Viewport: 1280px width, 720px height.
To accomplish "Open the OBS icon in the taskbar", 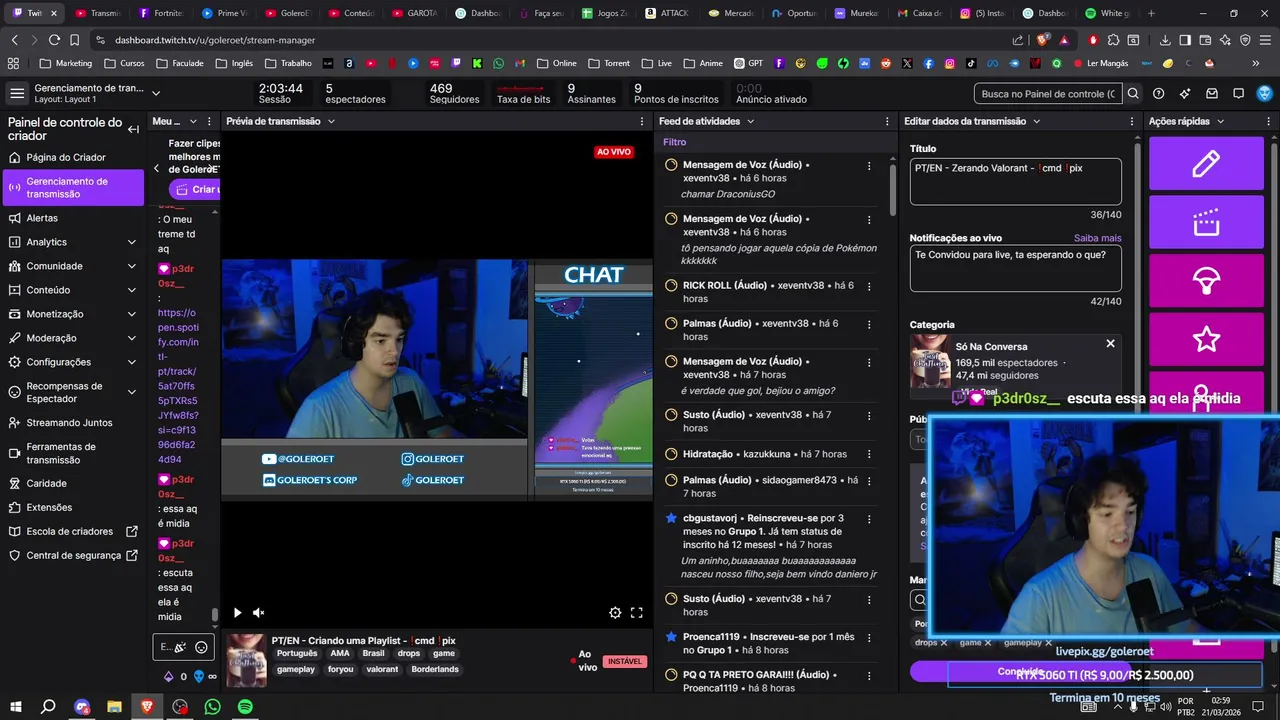I will [180, 707].
